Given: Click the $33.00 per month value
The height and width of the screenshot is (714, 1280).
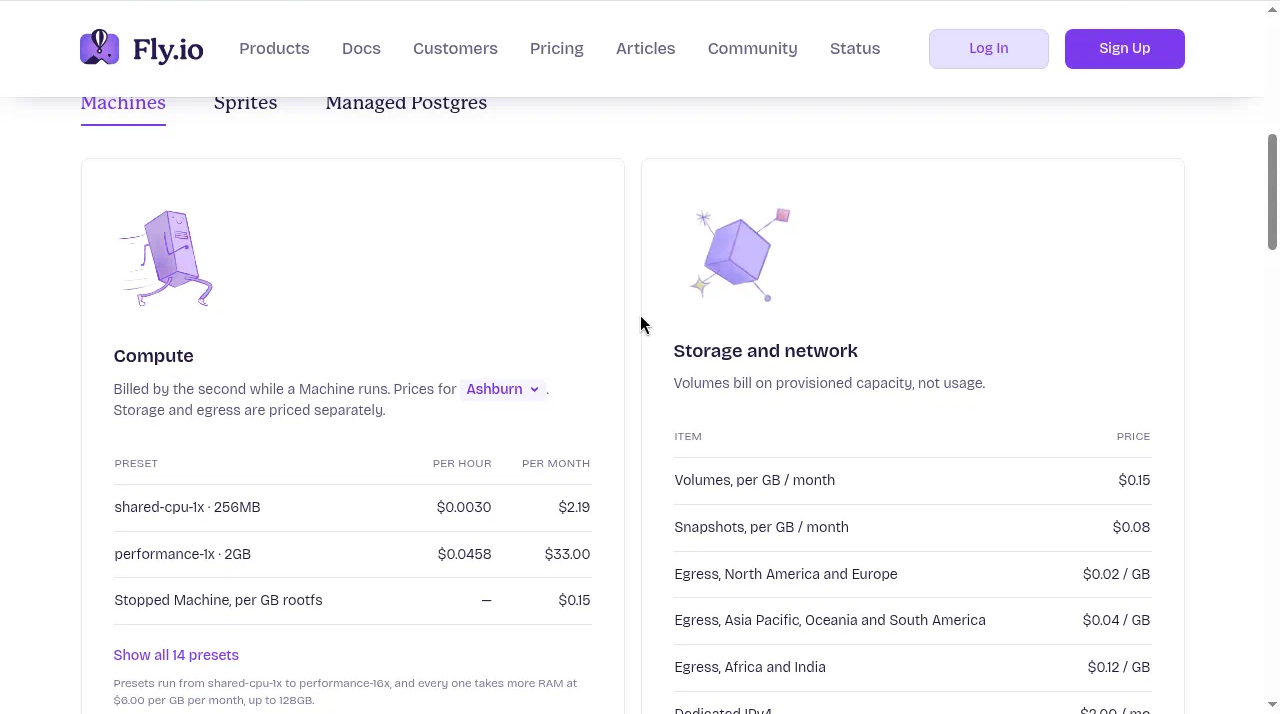Looking at the screenshot, I should click(x=567, y=554).
